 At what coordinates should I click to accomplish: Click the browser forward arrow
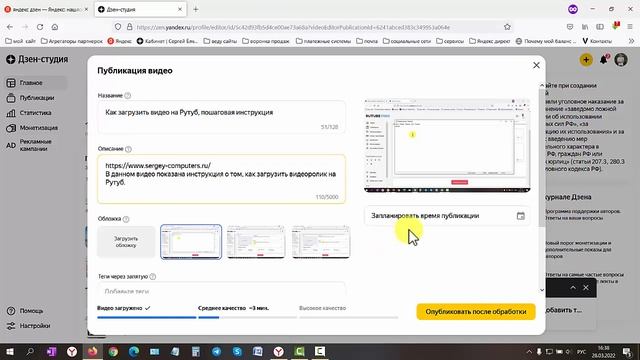pos(25,27)
